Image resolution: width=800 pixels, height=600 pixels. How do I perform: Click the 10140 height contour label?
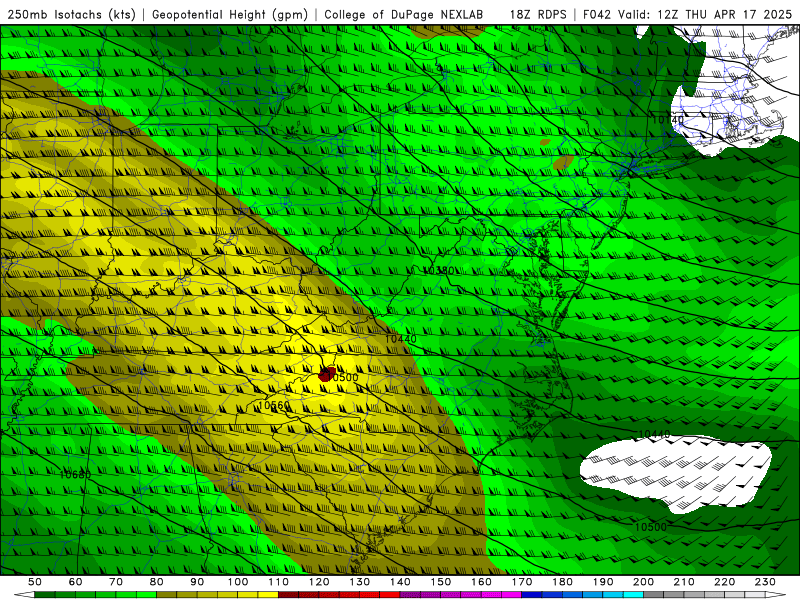click(x=668, y=119)
